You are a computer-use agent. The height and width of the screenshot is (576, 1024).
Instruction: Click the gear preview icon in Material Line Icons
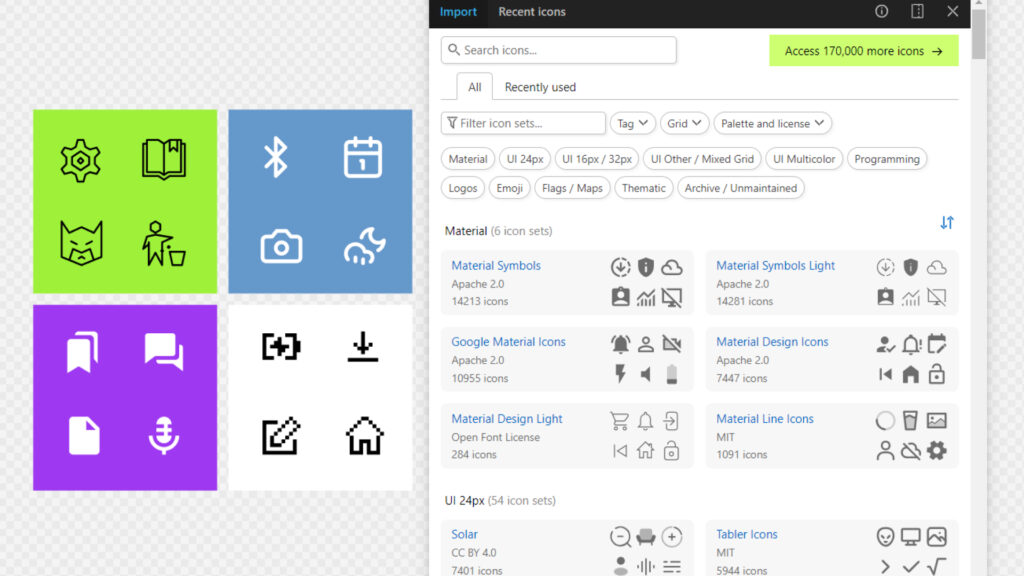click(936, 451)
